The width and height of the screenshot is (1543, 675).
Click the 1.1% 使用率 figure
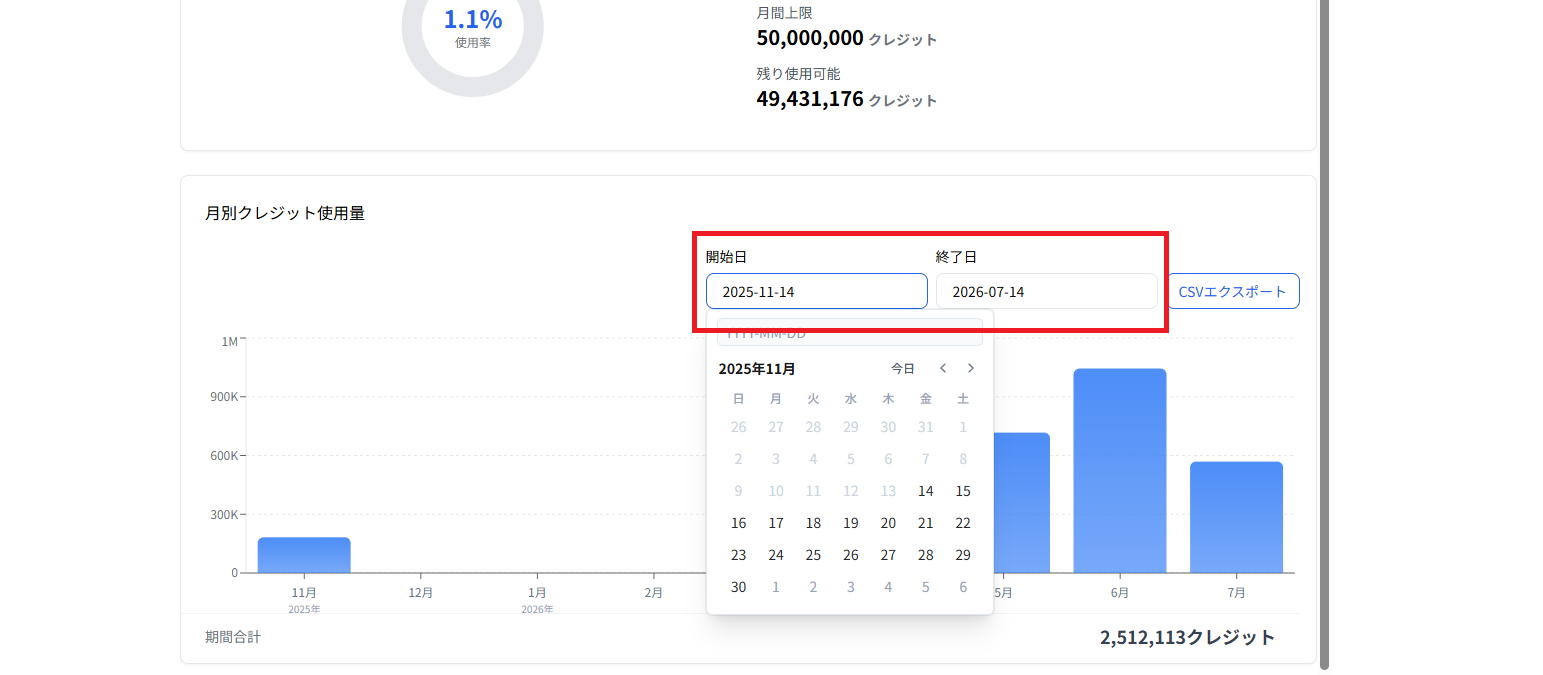pos(473,19)
